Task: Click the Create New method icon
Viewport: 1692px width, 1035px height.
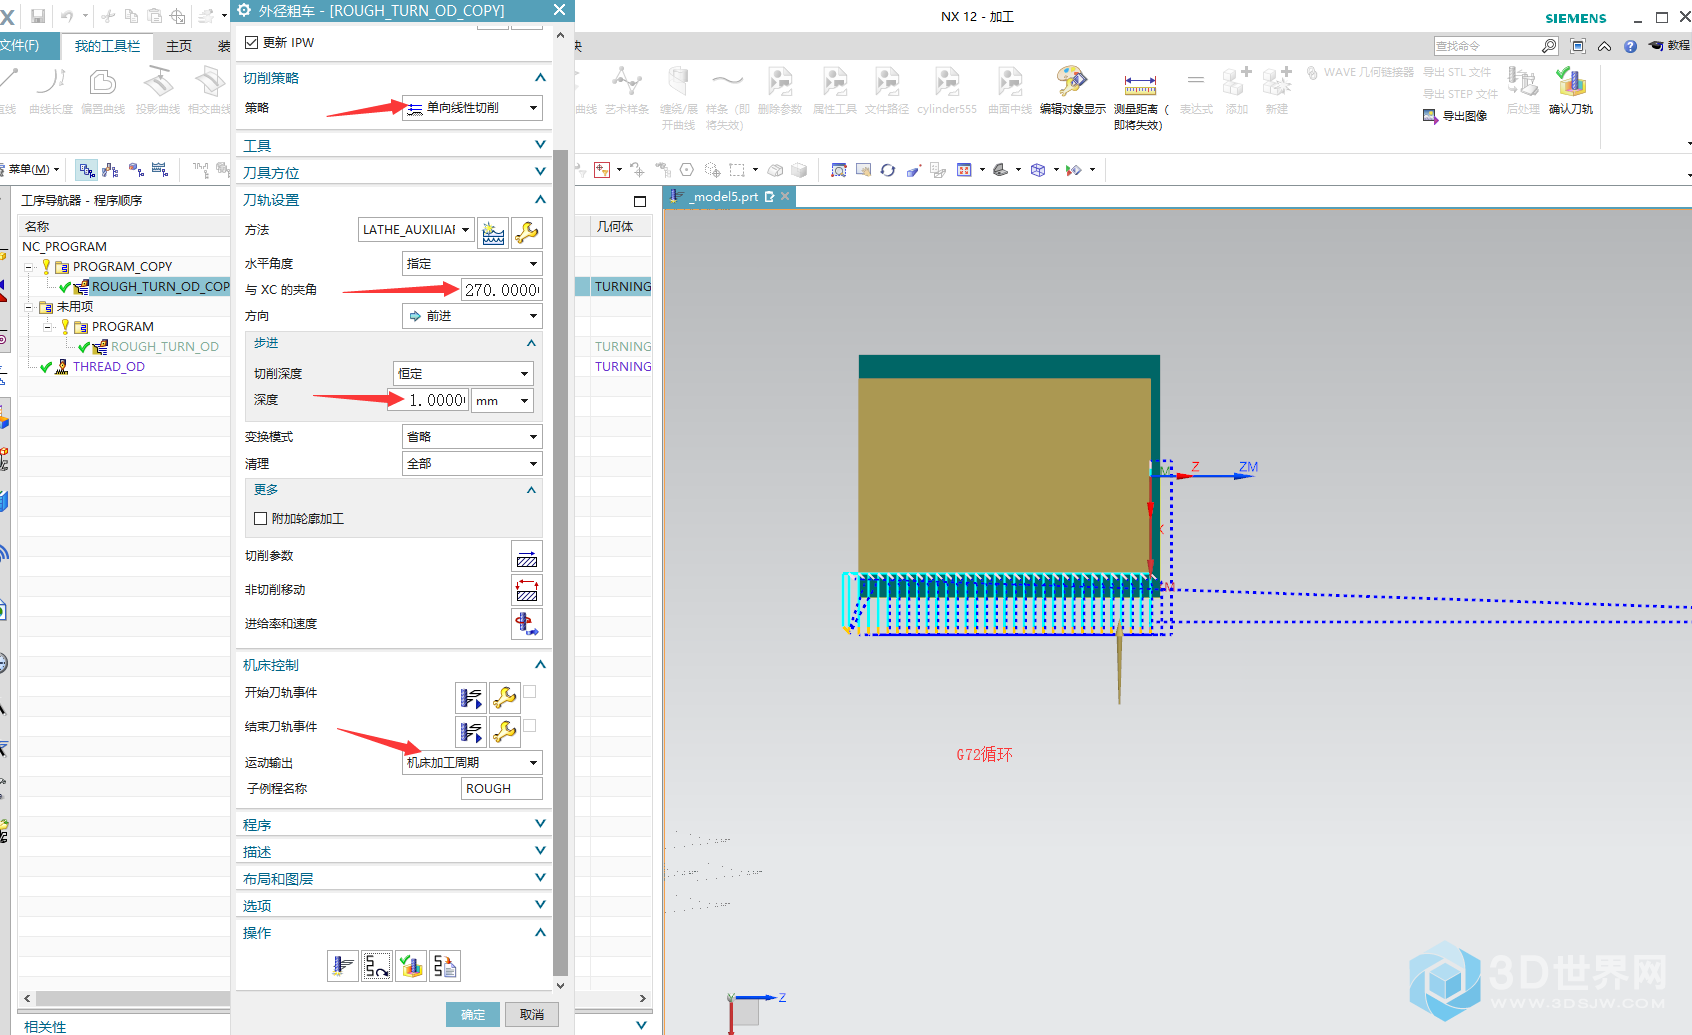Action: [493, 233]
